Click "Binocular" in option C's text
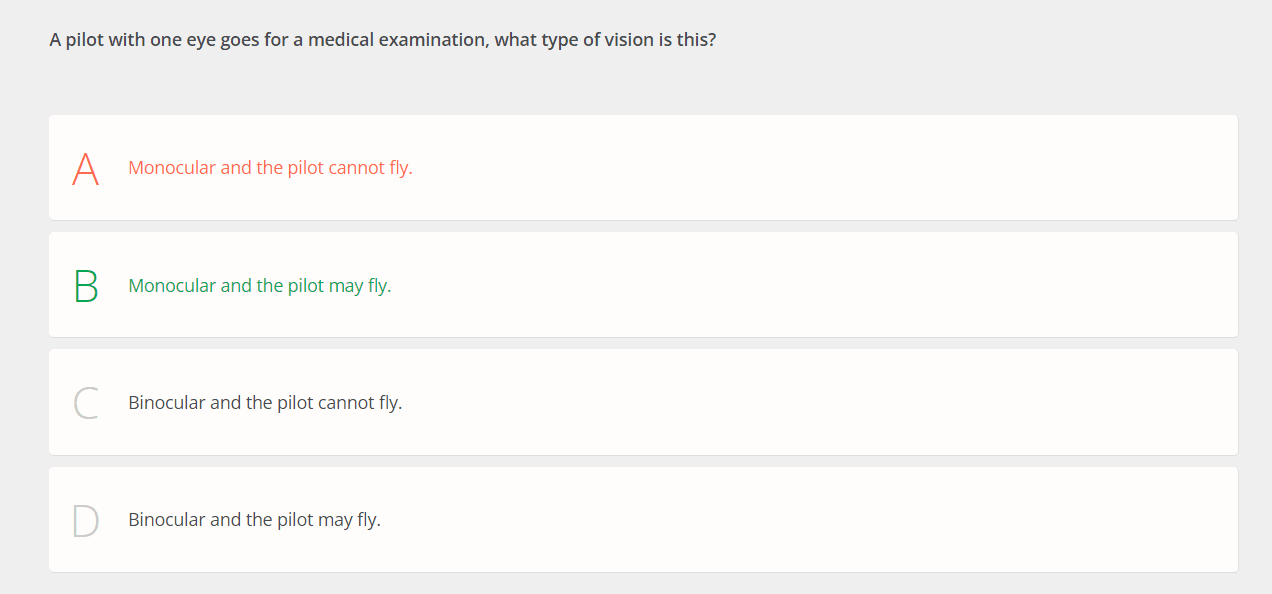The height and width of the screenshot is (594, 1272). (x=166, y=403)
